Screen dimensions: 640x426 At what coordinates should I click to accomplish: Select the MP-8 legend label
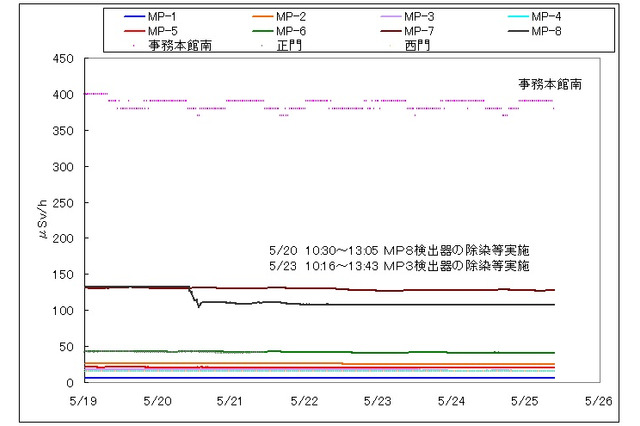click(x=547, y=31)
